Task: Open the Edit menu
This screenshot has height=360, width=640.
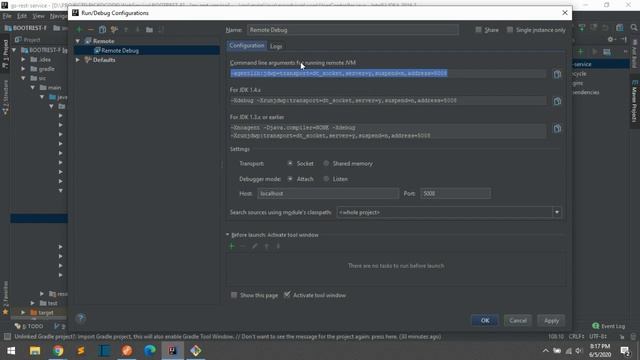Action: (x=22, y=16)
